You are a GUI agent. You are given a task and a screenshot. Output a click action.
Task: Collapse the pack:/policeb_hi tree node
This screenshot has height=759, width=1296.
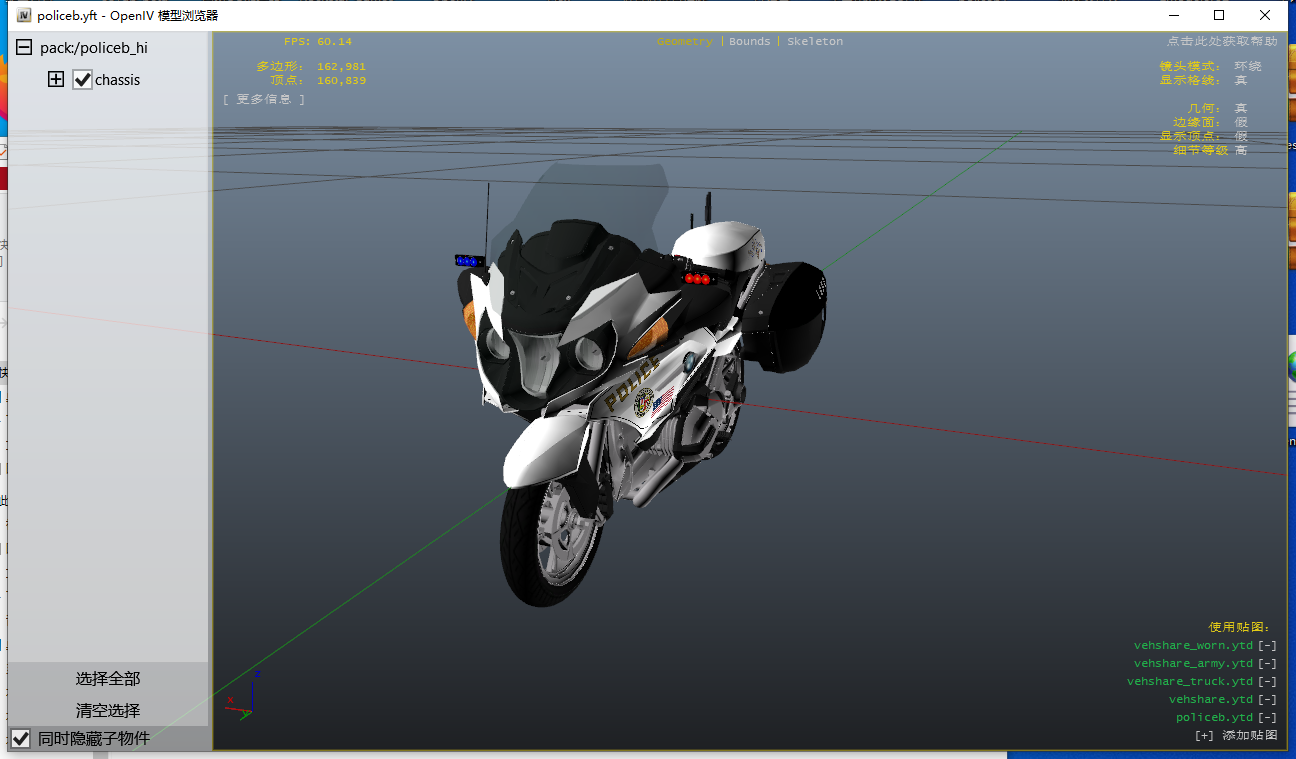click(23, 48)
